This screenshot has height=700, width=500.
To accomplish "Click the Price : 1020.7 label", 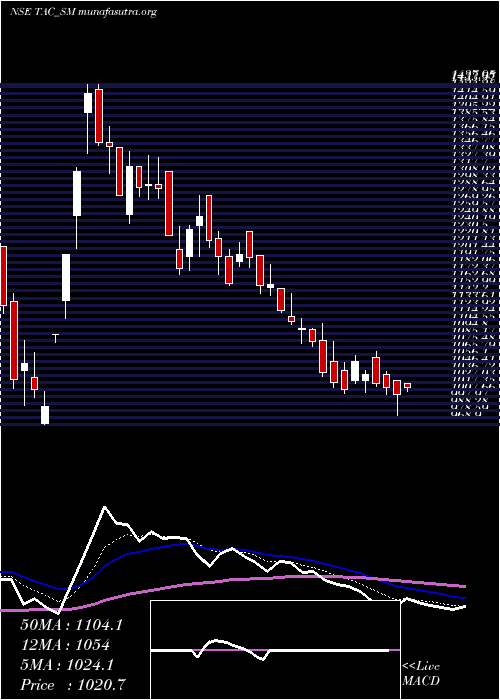I will (73, 684).
